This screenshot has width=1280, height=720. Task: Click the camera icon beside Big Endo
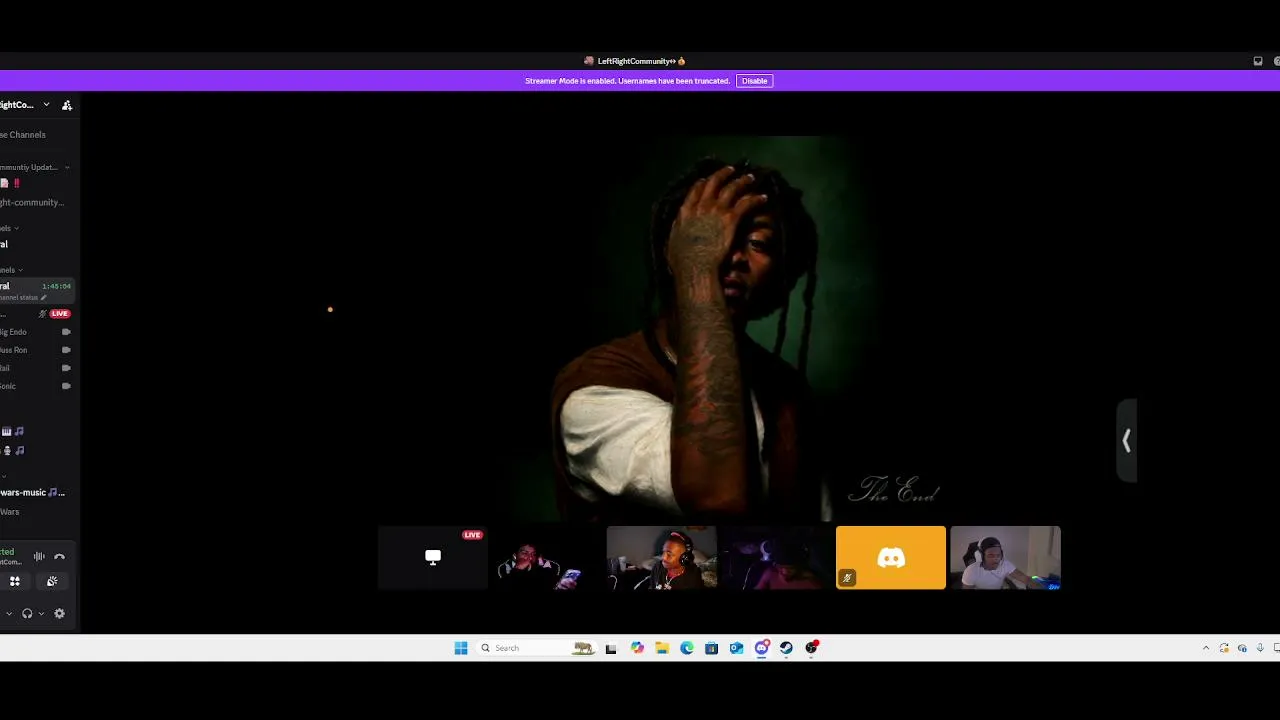pyautogui.click(x=66, y=332)
